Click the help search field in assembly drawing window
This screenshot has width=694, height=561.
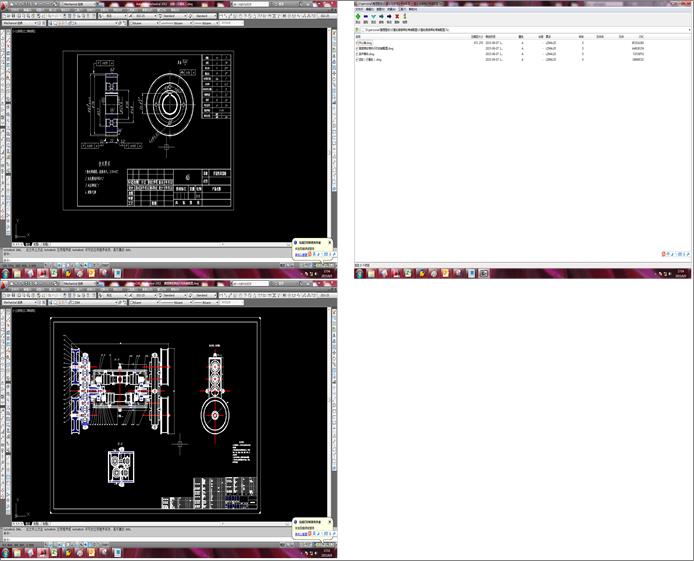click(251, 283)
